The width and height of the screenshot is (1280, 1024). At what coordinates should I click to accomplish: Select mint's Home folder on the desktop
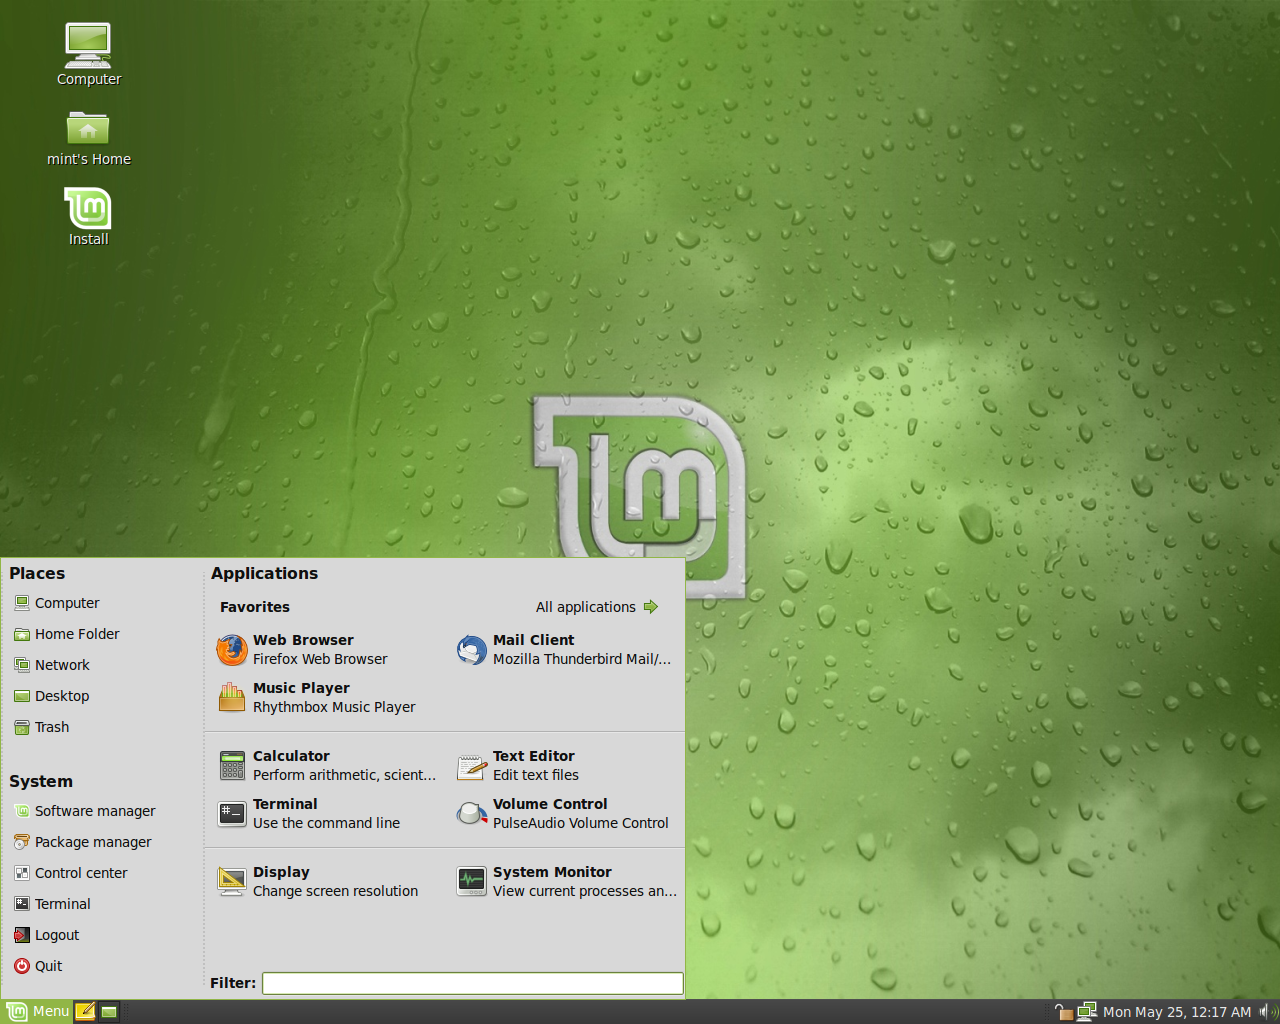(x=88, y=138)
